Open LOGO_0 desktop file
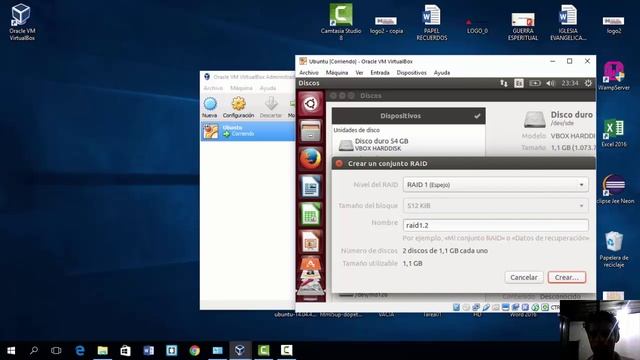Image resolution: width=640 pixels, height=360 pixels. [x=477, y=26]
